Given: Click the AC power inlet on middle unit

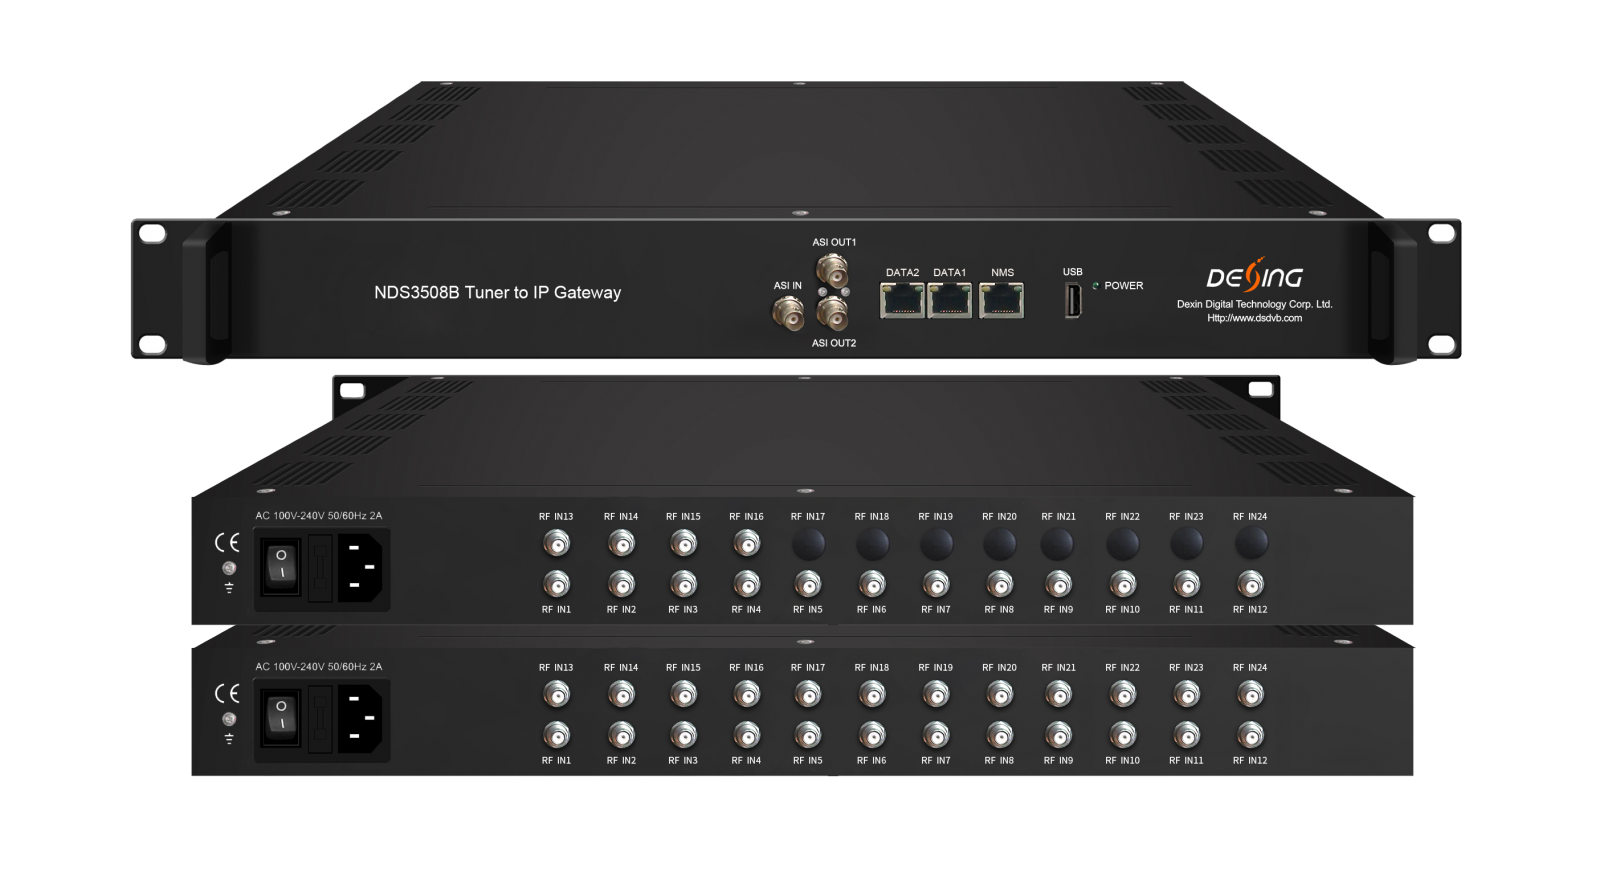Looking at the screenshot, I should coord(360,567).
